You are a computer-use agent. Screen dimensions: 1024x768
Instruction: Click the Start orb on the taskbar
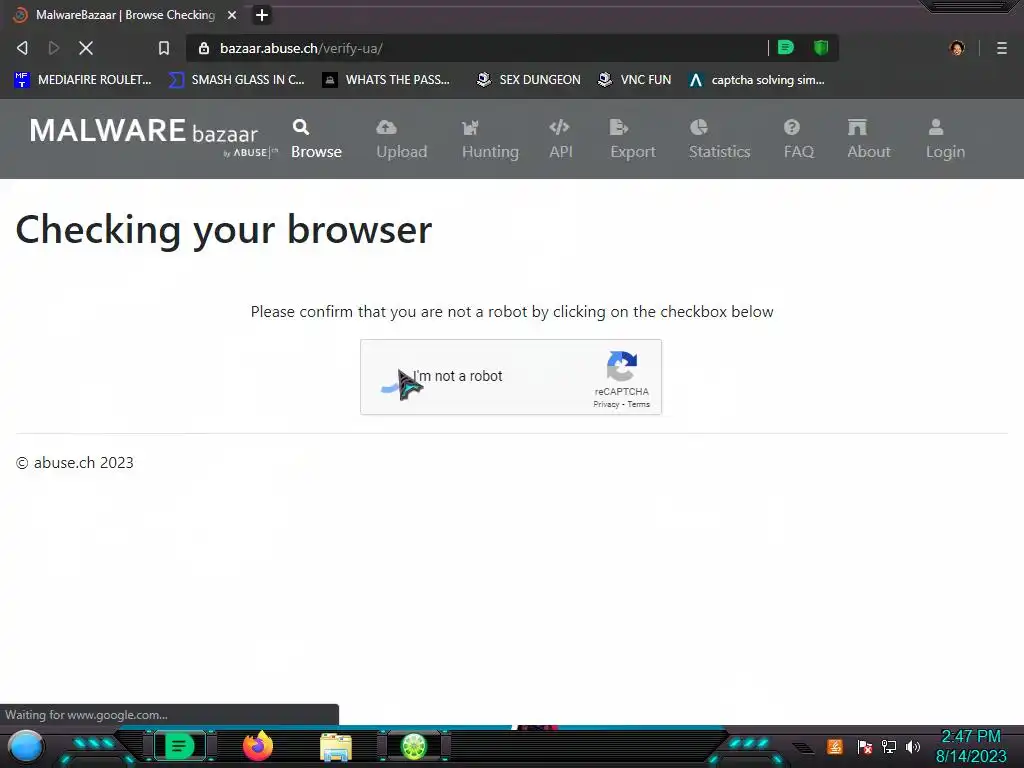pos(25,746)
